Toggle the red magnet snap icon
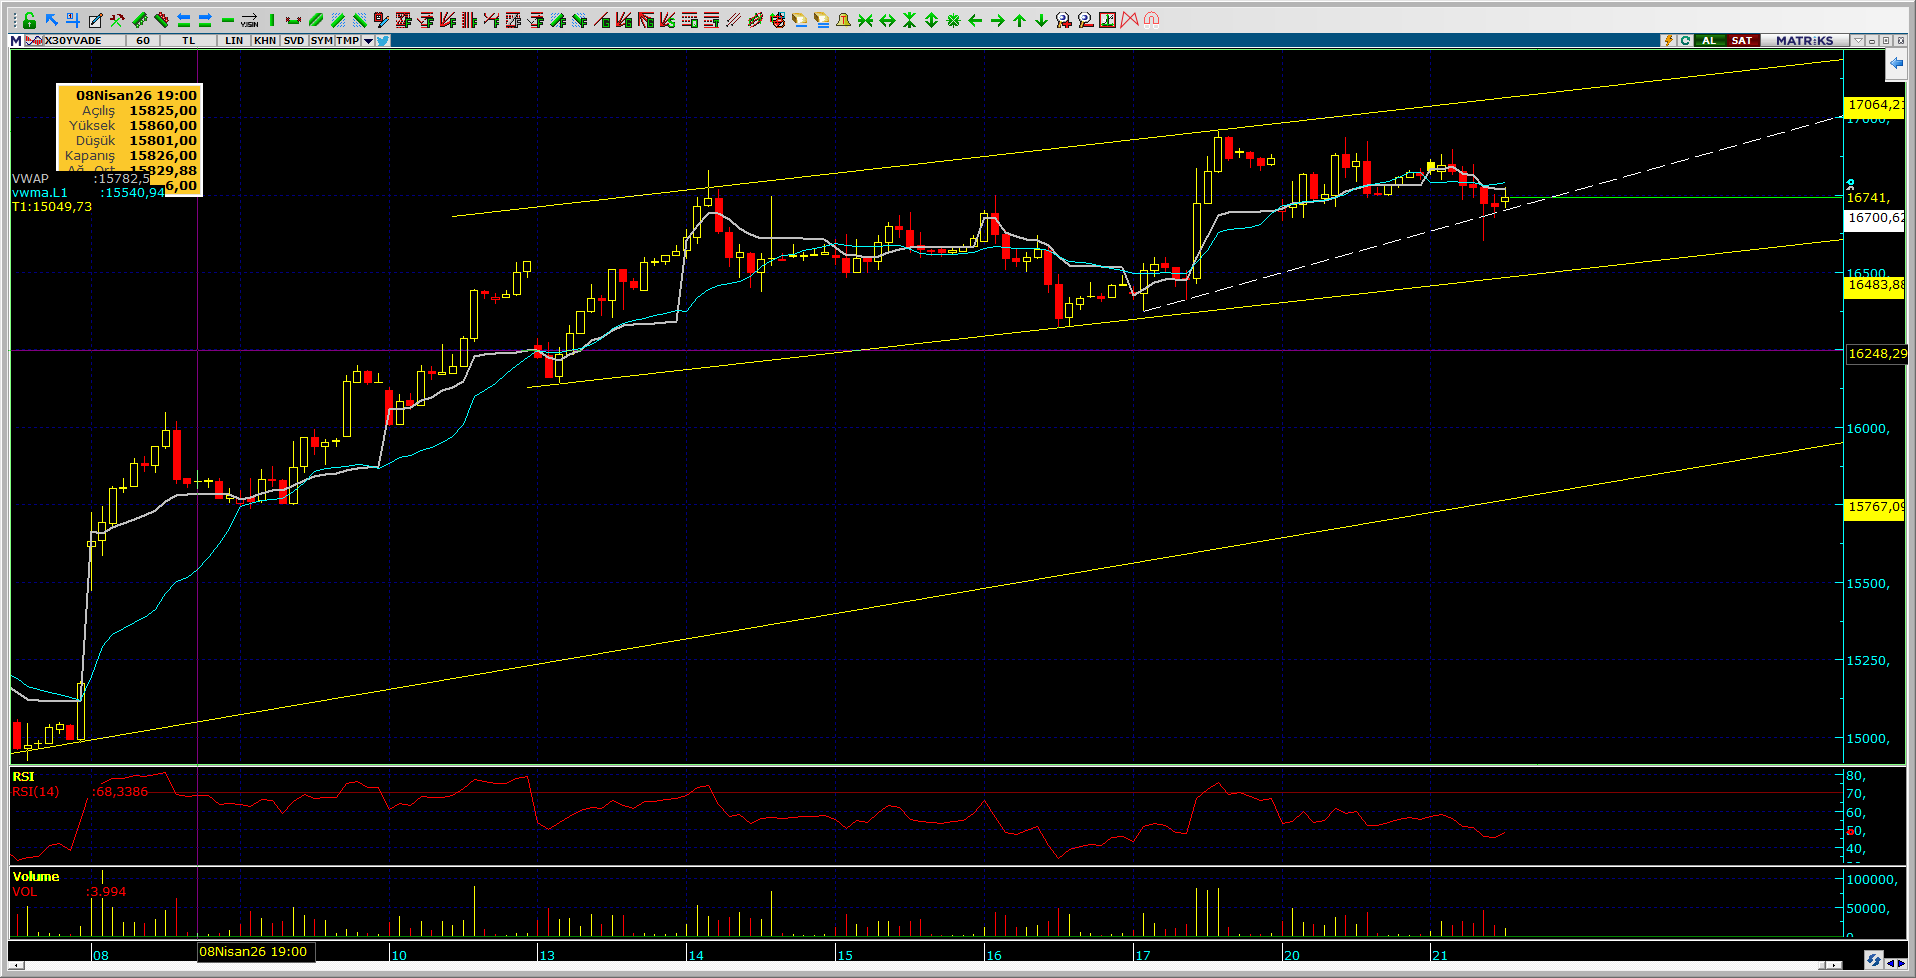This screenshot has width=1916, height=978. tap(1151, 20)
